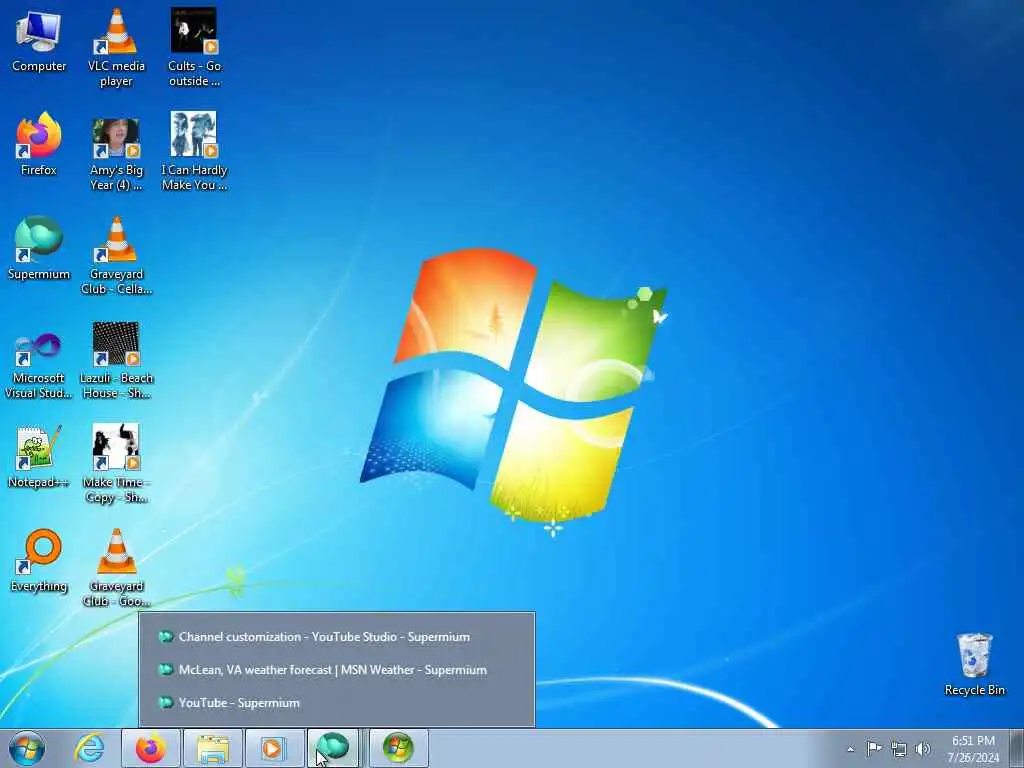1024x768 pixels.
Task: Open the Computer desktop icon
Action: pos(39,42)
